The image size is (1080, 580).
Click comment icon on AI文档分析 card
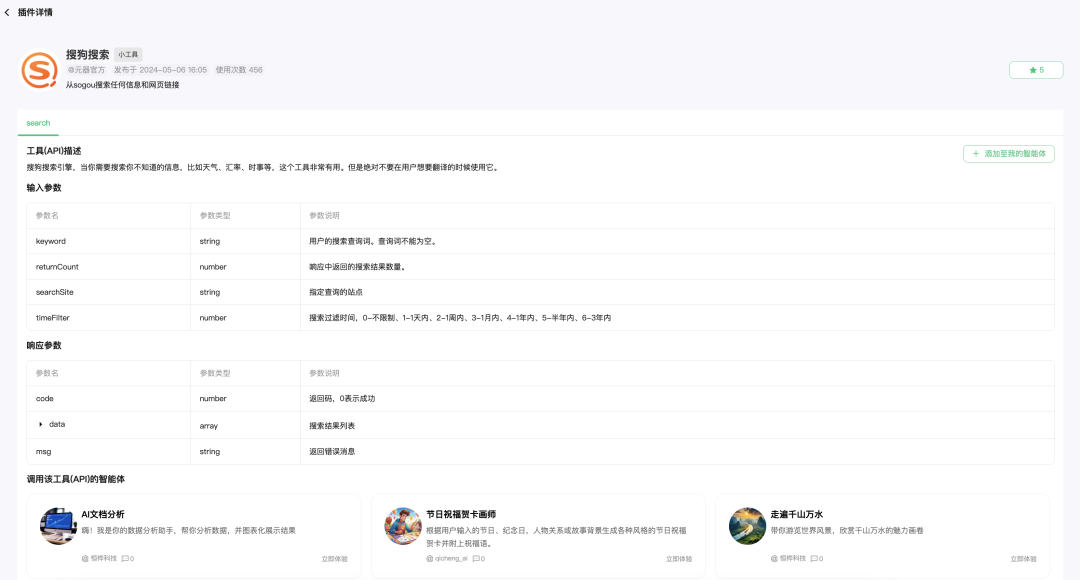point(125,559)
